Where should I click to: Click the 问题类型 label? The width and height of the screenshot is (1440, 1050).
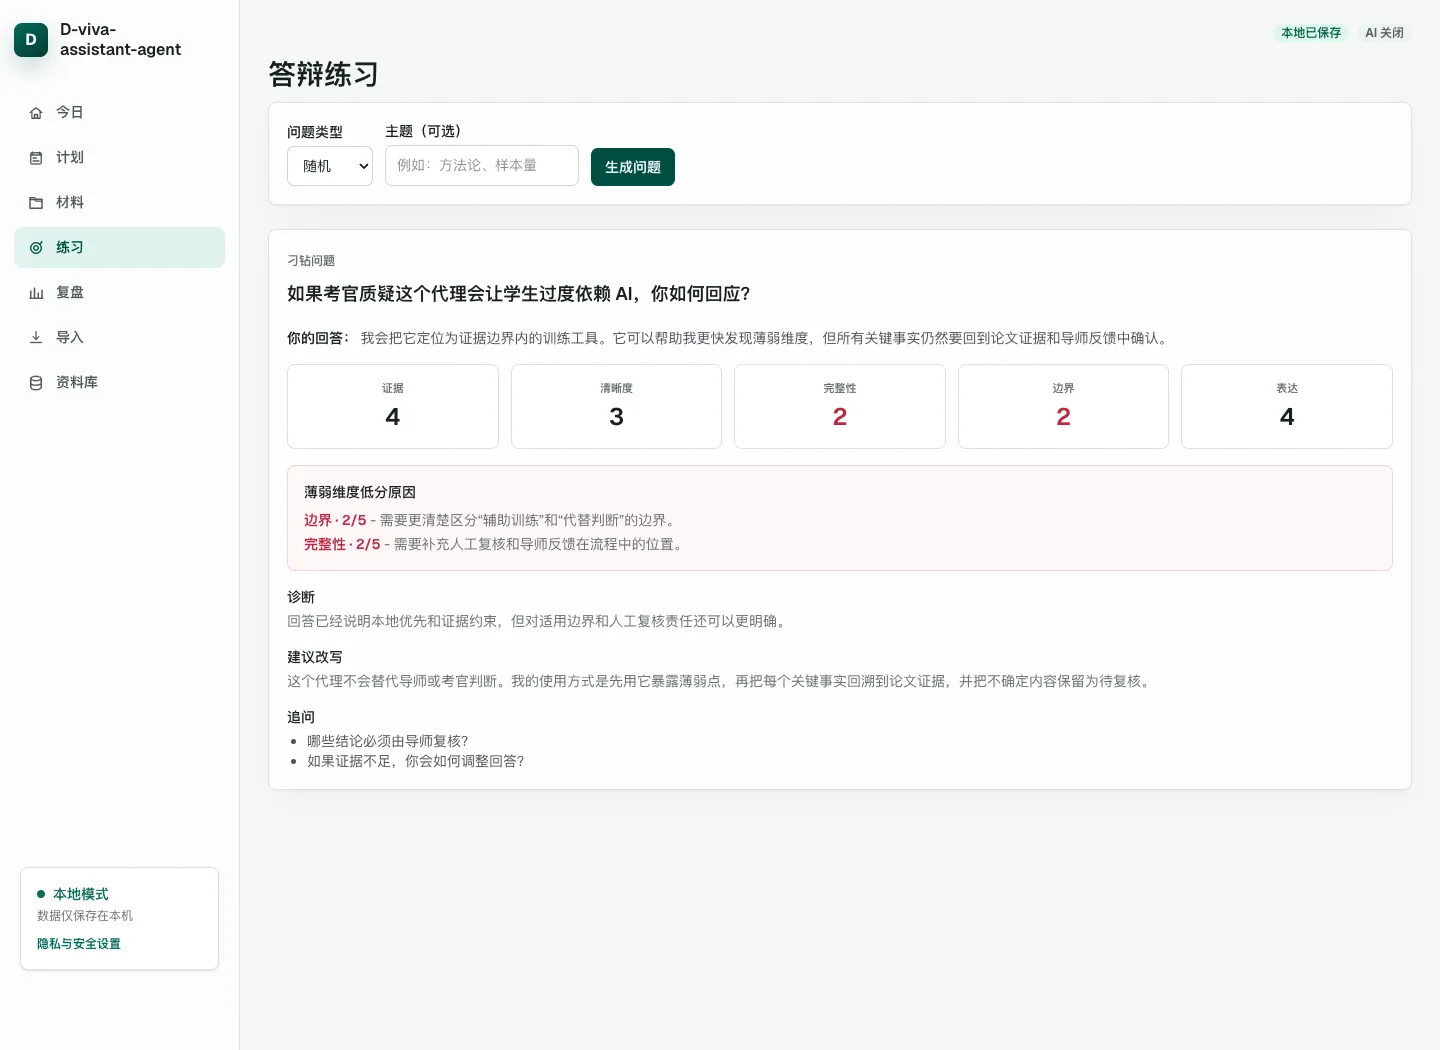coord(315,132)
